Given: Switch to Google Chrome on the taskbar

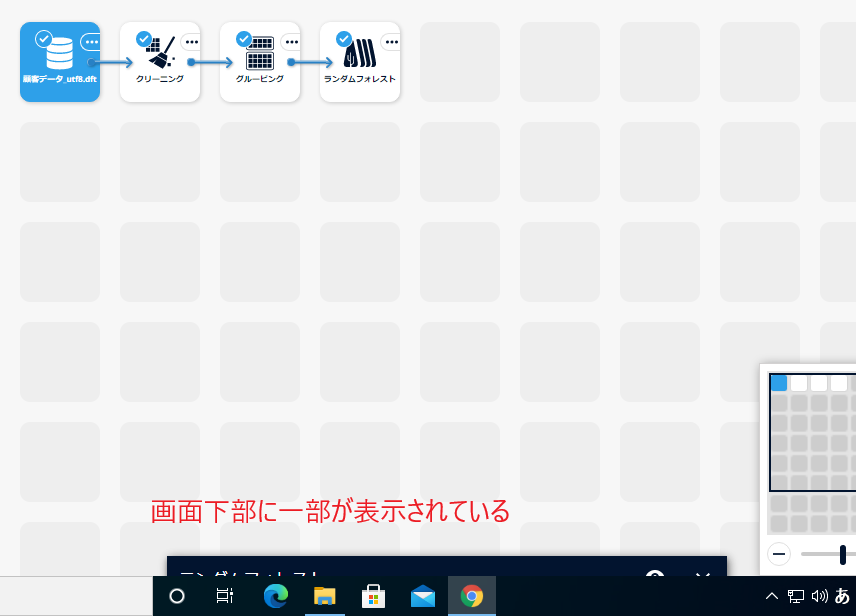Looking at the screenshot, I should [x=472, y=596].
